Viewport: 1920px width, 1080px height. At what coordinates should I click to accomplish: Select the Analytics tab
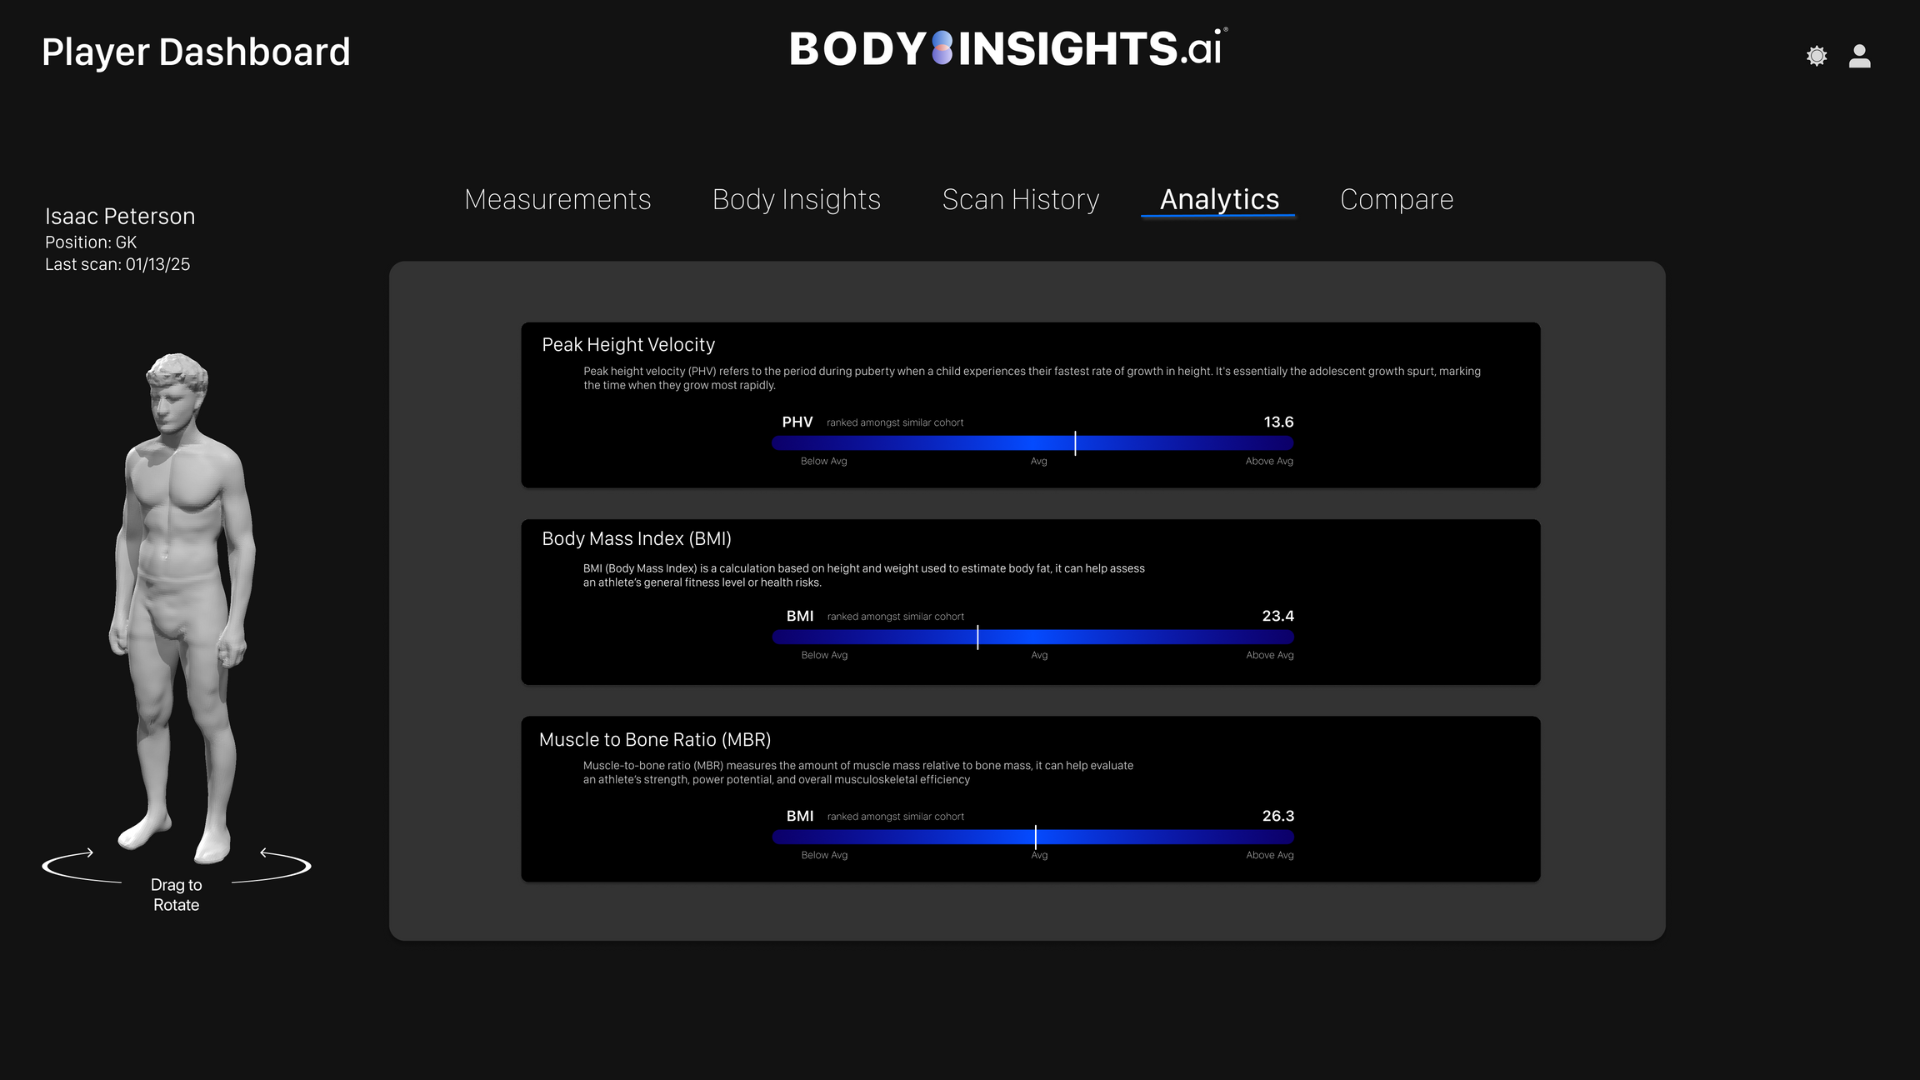coord(1218,199)
